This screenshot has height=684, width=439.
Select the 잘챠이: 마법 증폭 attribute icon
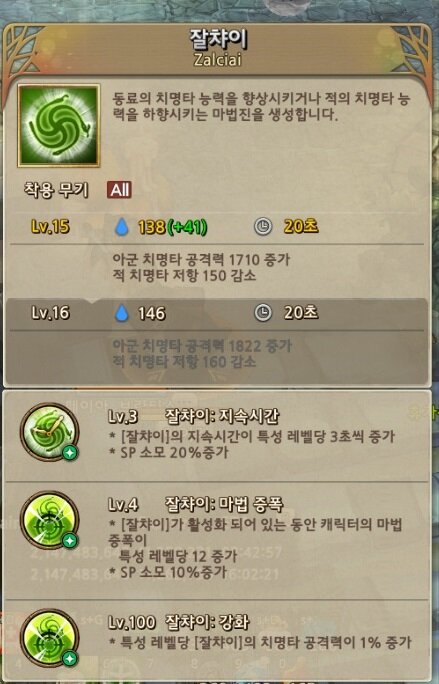coord(50,520)
